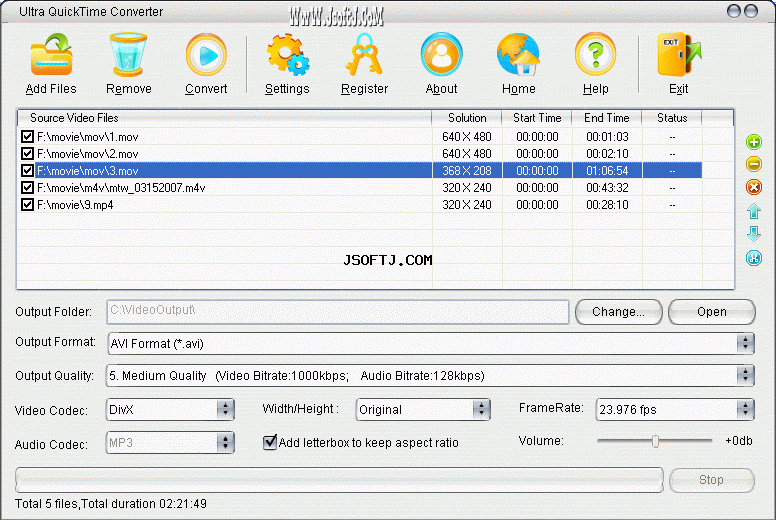
Task: Click the red X clear icon beside list
Action: pos(754,187)
